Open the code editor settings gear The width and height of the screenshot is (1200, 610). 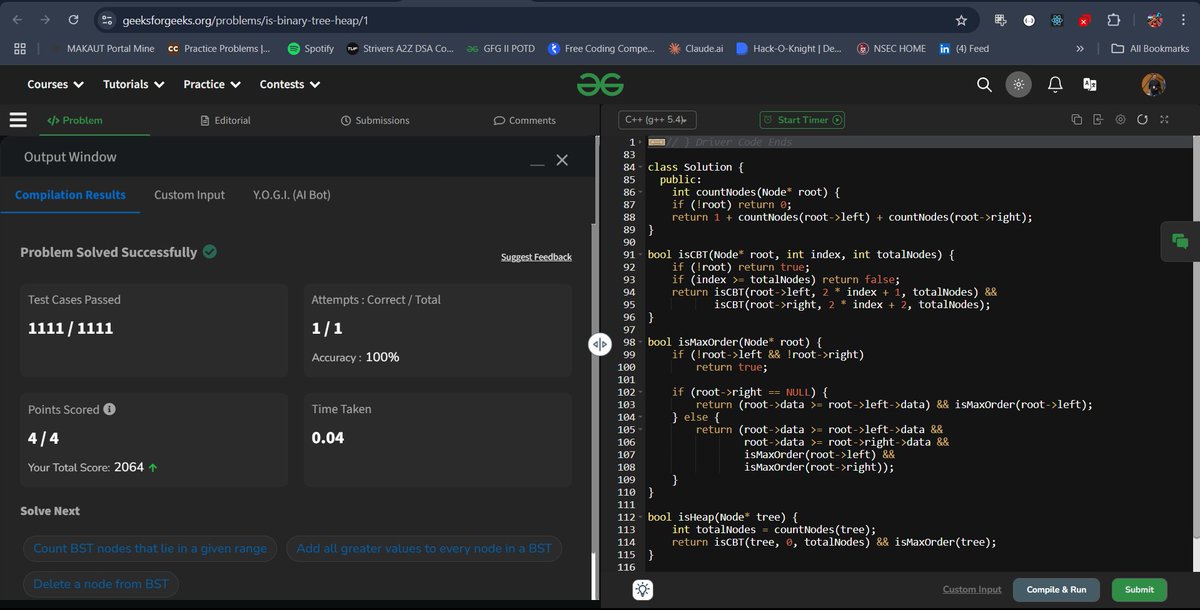coord(1120,118)
